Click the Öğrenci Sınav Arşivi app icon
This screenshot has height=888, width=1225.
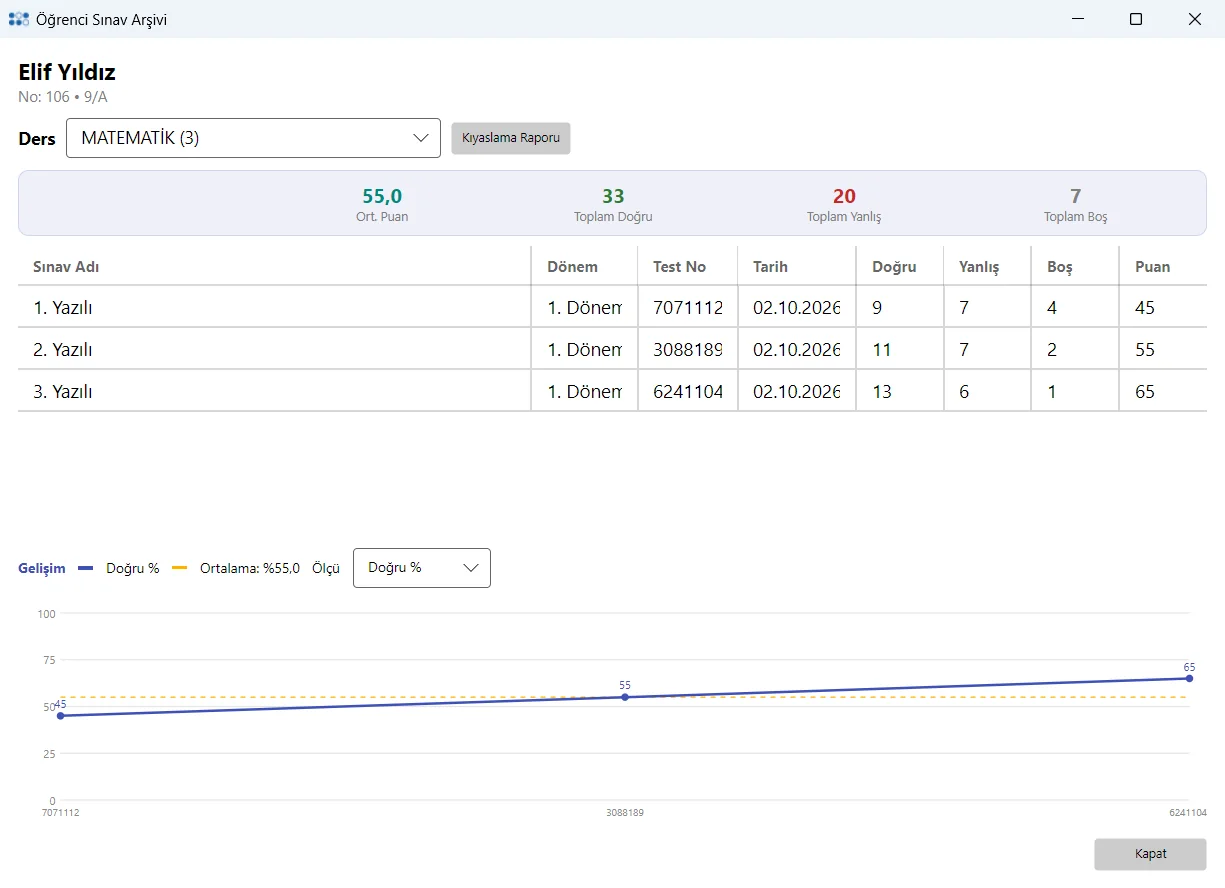coord(18,19)
